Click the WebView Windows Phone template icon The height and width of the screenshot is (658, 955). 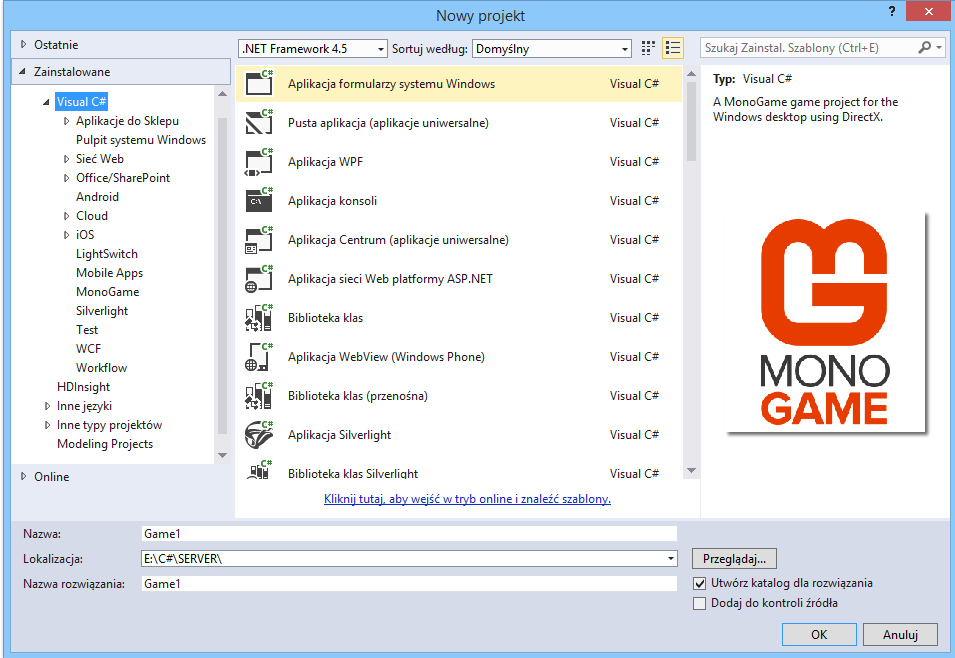coord(259,356)
